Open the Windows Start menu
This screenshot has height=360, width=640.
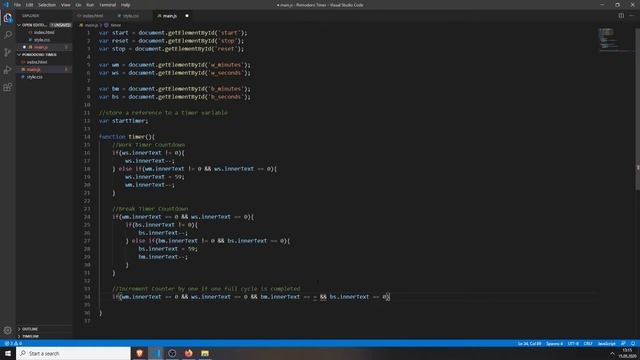point(8,353)
